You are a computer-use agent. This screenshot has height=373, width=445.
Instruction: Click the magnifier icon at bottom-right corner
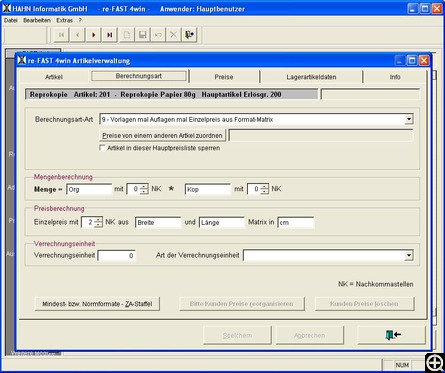[x=435, y=363]
